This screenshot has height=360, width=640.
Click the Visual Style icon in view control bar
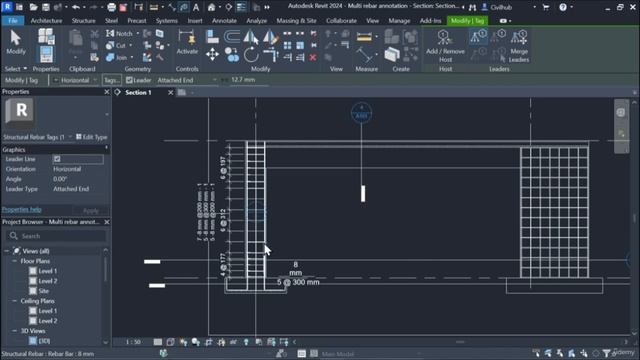tap(171, 342)
